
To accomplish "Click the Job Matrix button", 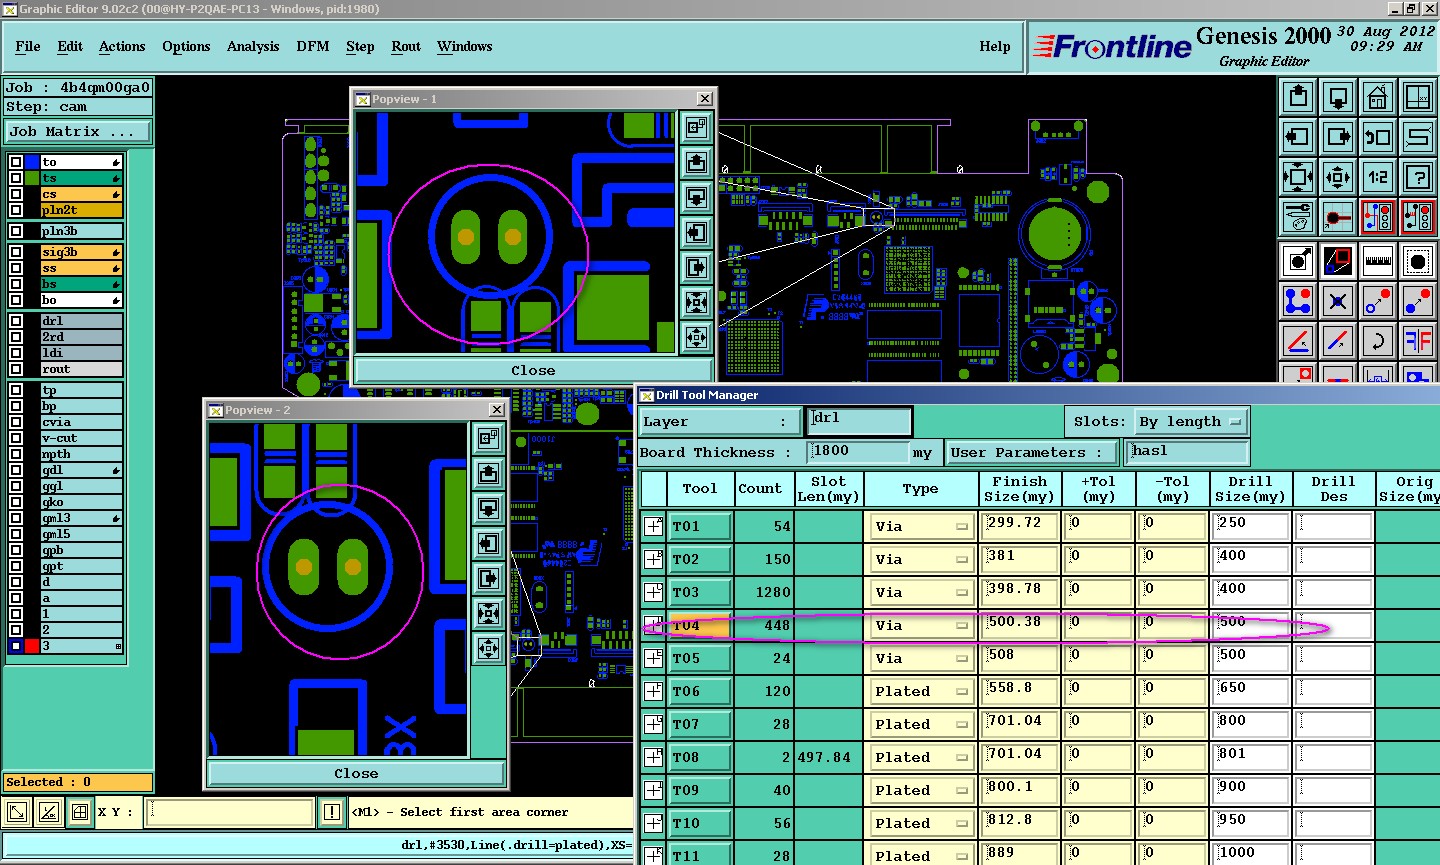I will 78,132.
